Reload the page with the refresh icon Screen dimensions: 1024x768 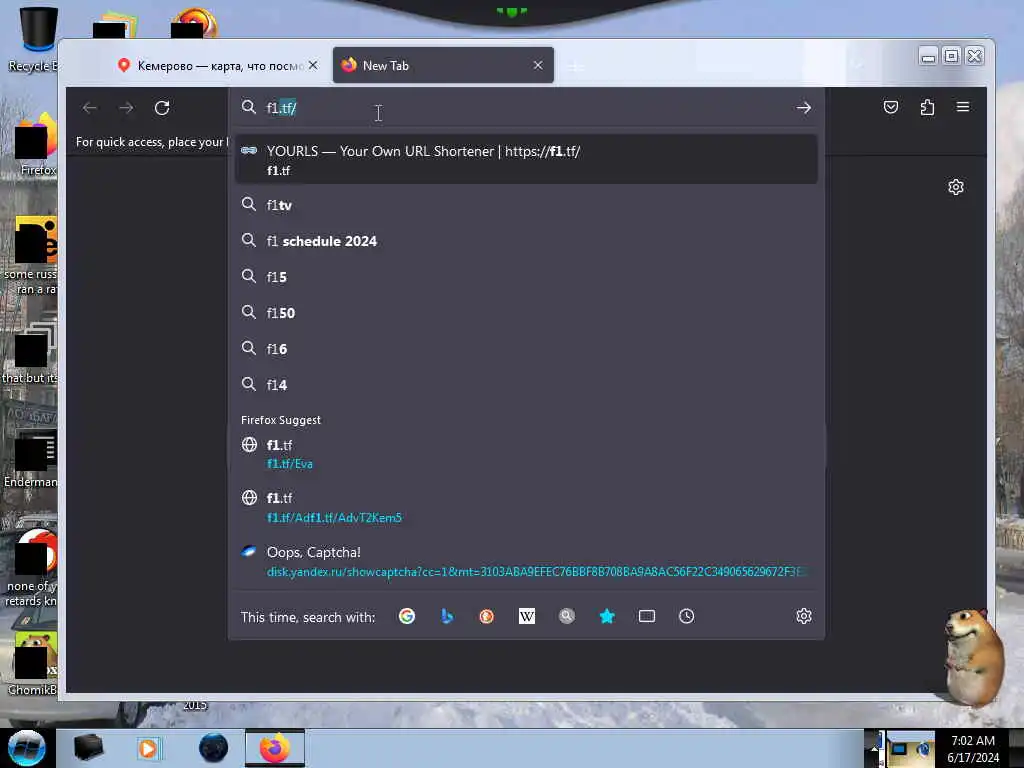click(162, 108)
